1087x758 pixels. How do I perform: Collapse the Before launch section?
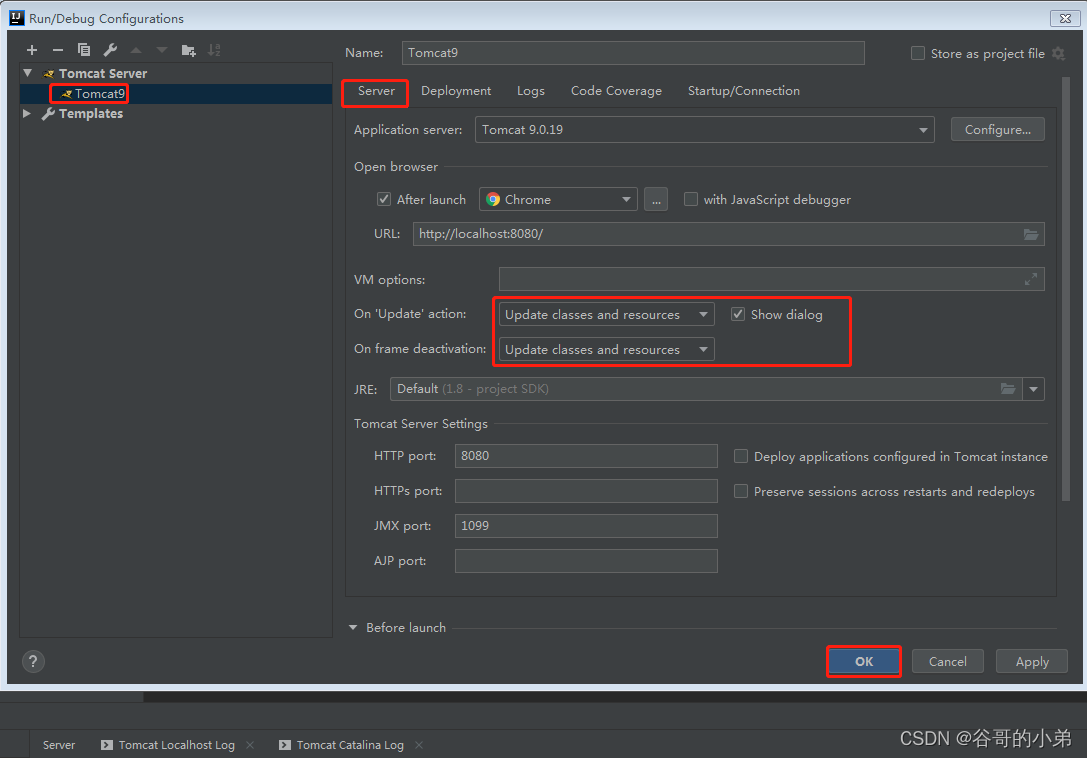click(x=353, y=628)
